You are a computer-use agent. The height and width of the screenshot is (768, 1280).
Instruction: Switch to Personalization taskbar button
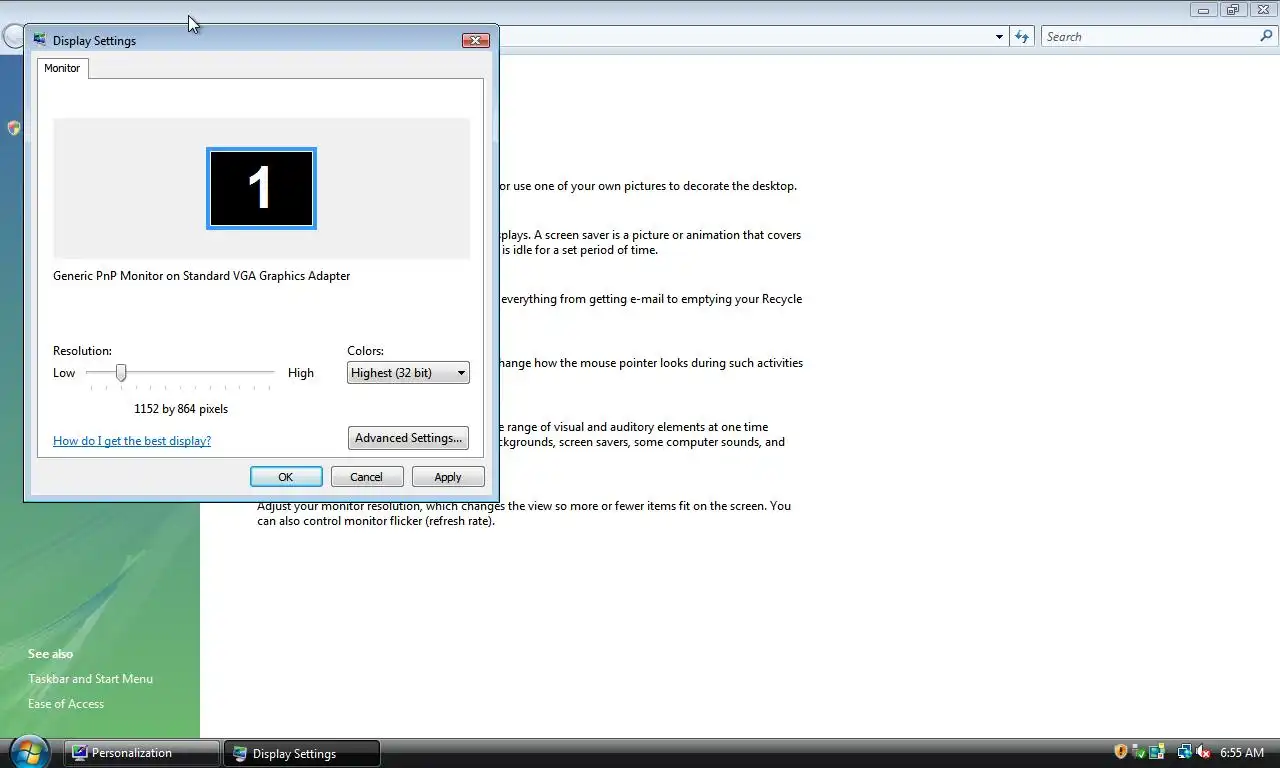coord(142,753)
